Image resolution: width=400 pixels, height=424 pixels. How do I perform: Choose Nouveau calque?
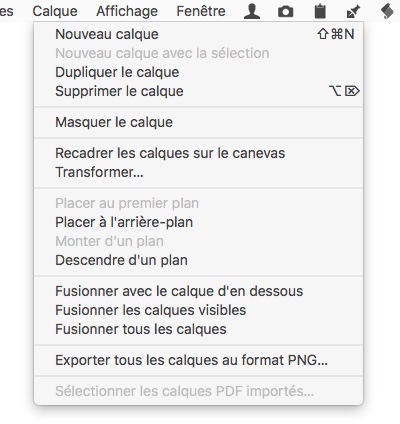(x=199, y=34)
